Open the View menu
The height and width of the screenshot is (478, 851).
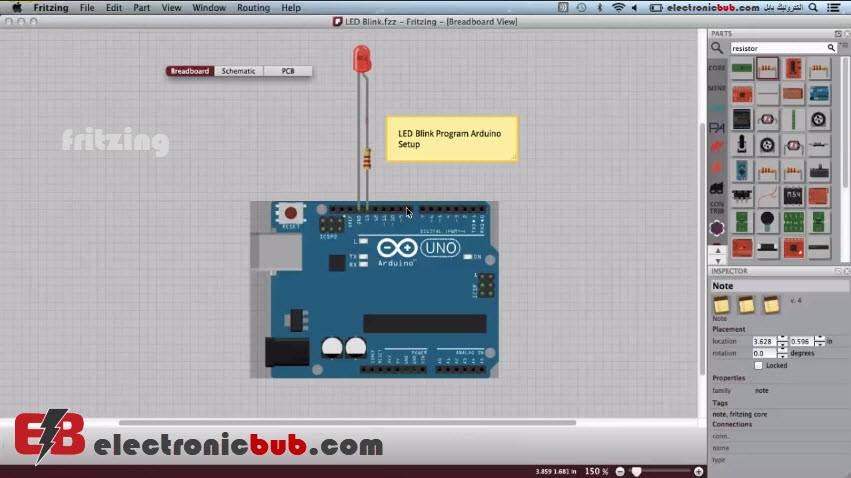coord(171,8)
